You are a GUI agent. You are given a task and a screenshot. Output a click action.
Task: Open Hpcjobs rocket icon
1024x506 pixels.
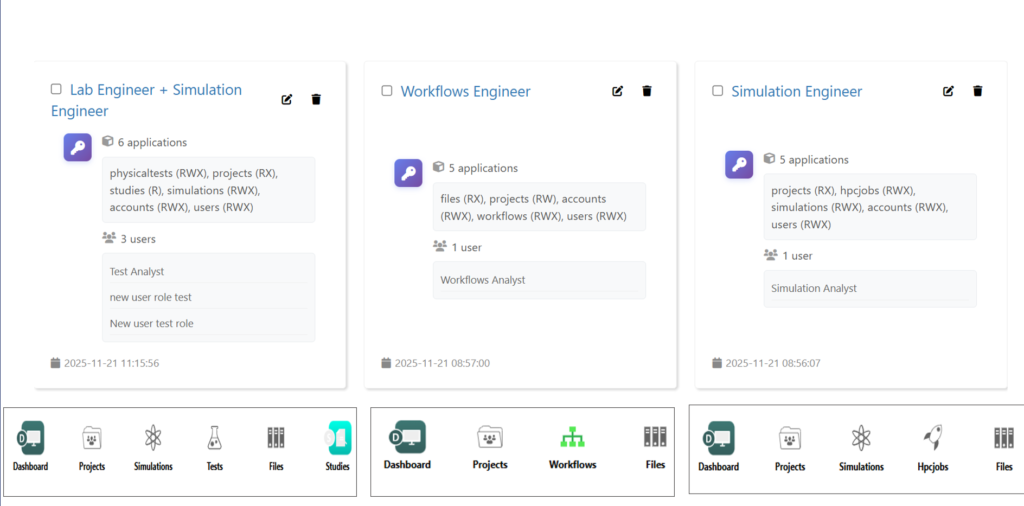[932, 438]
